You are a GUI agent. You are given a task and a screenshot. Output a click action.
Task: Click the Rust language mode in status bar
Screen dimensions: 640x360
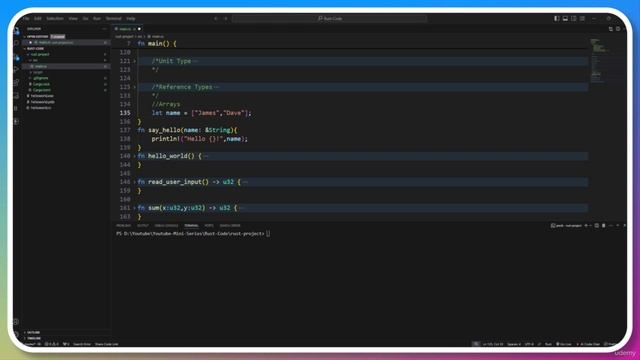tap(548, 344)
